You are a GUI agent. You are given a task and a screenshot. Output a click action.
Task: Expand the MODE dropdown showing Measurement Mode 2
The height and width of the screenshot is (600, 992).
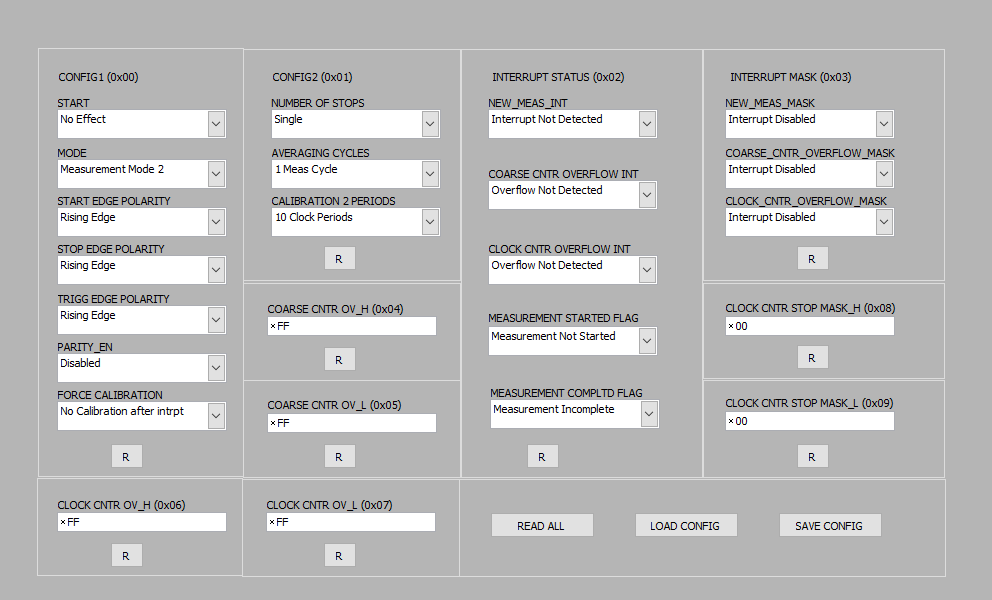click(216, 174)
